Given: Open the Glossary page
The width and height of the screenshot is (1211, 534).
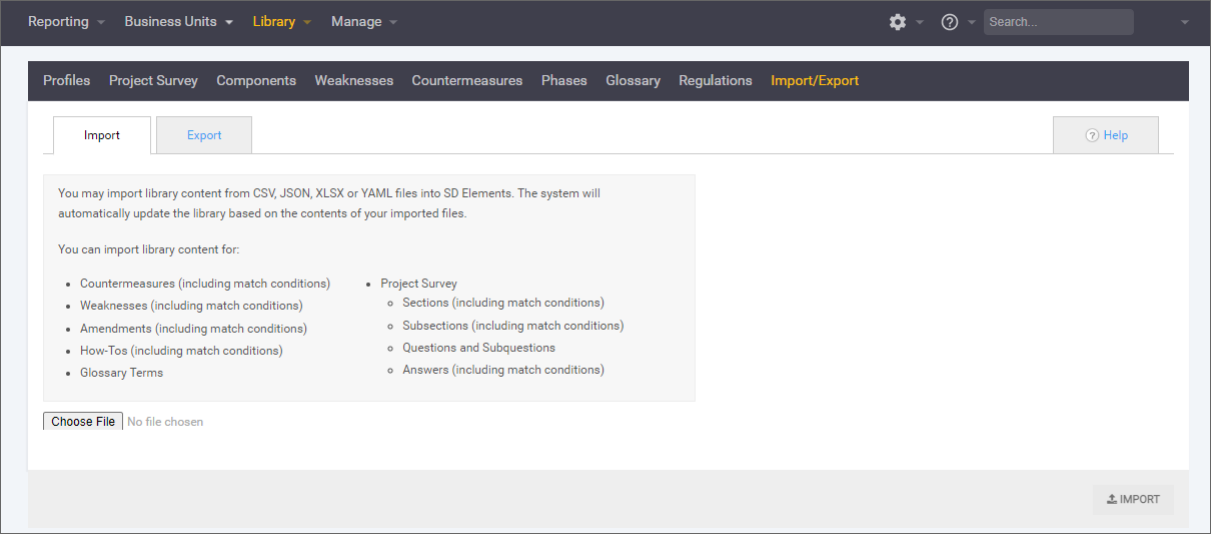Looking at the screenshot, I should pyautogui.click(x=633, y=81).
